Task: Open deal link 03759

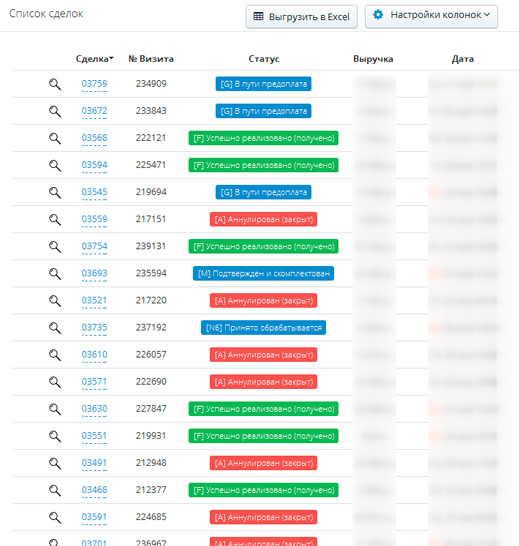Action: tap(94, 84)
